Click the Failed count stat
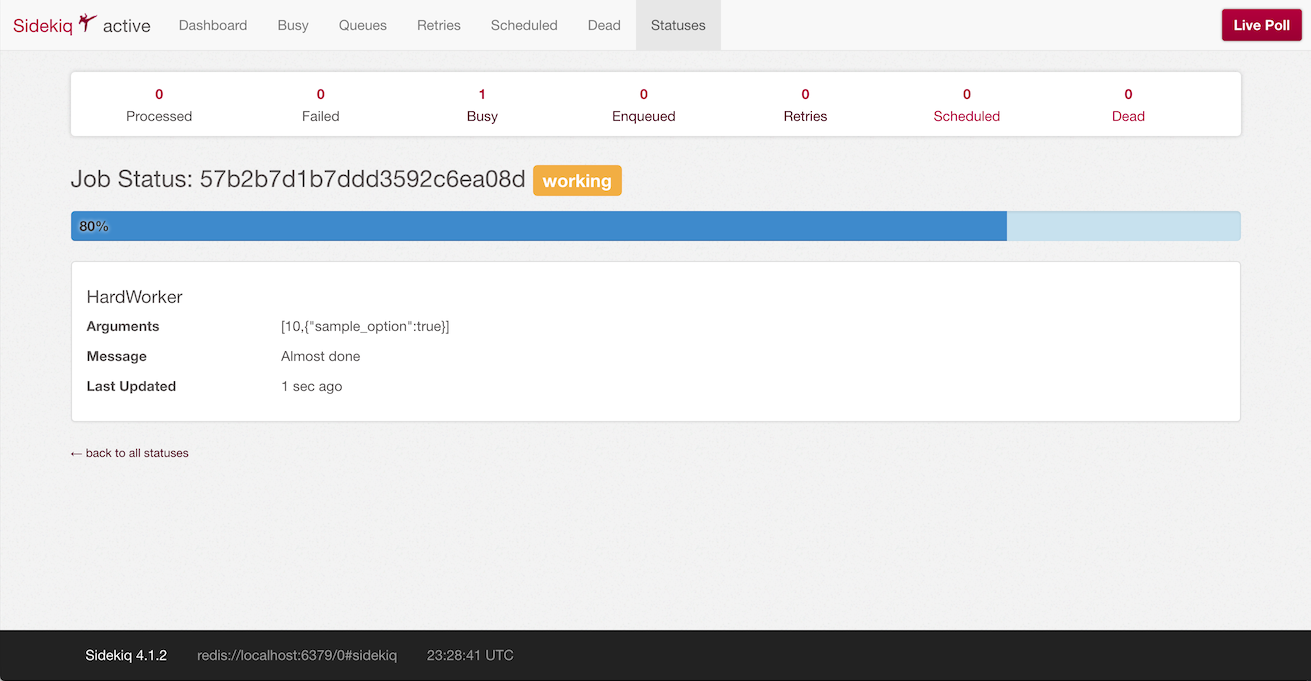The height and width of the screenshot is (681, 1311). tap(321, 105)
